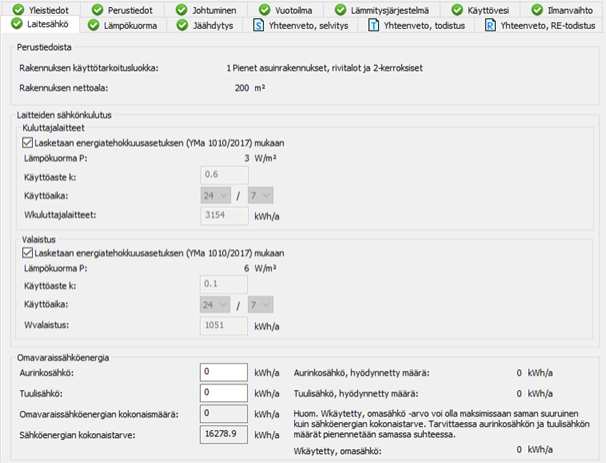Switch to the Perustiedot tab
The height and width of the screenshot is (463, 606).
pos(123,10)
